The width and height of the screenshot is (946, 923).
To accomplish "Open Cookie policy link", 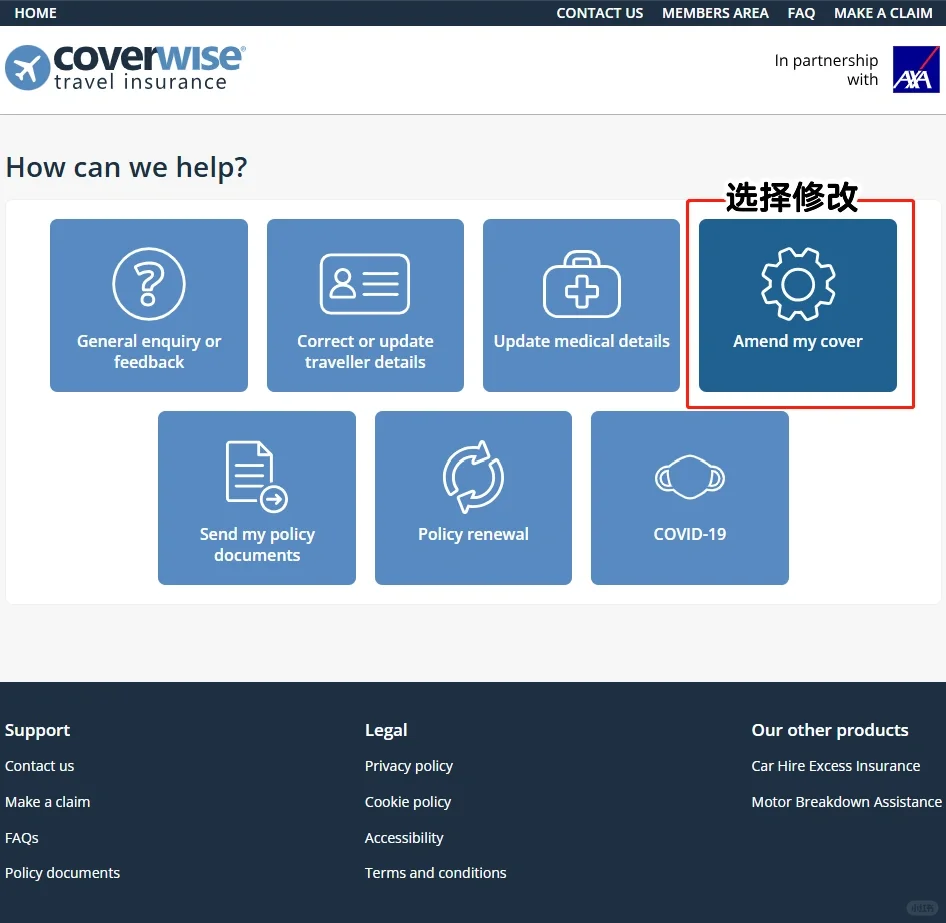I will [x=407, y=802].
